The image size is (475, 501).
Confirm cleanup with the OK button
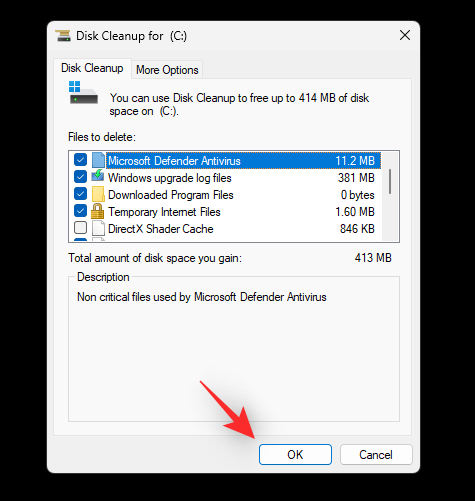(295, 454)
